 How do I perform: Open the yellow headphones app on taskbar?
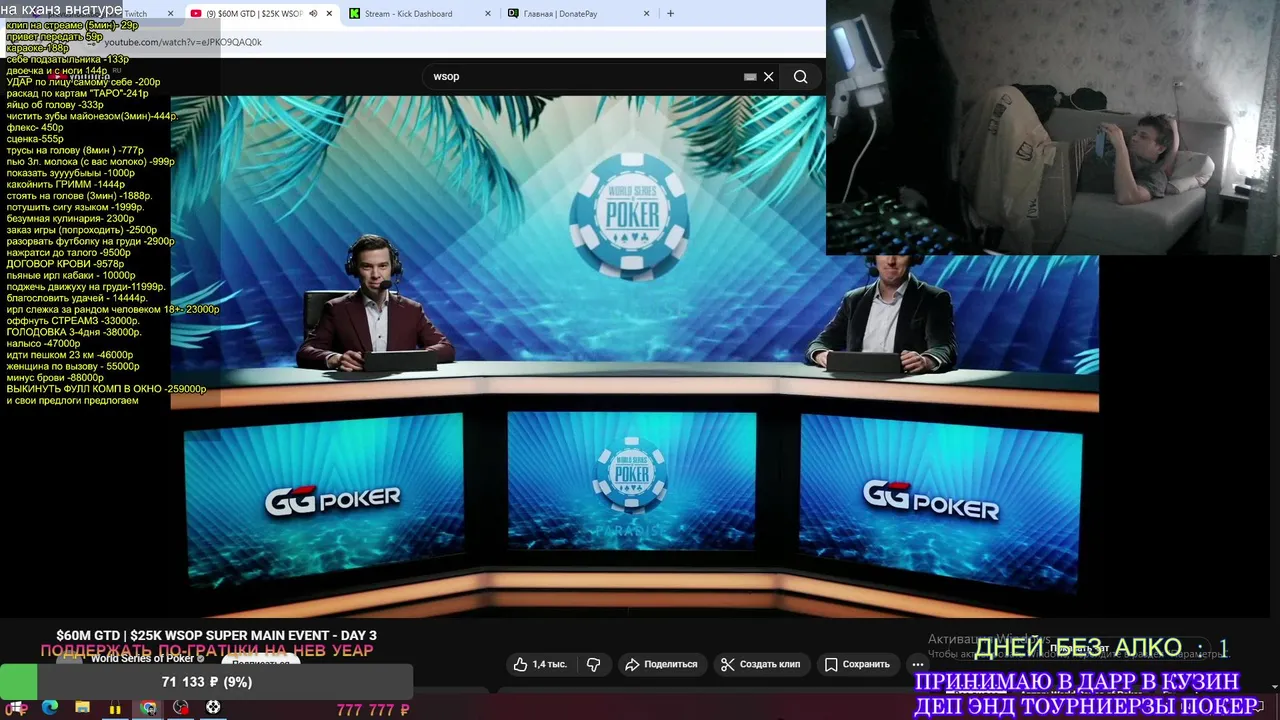point(115,708)
